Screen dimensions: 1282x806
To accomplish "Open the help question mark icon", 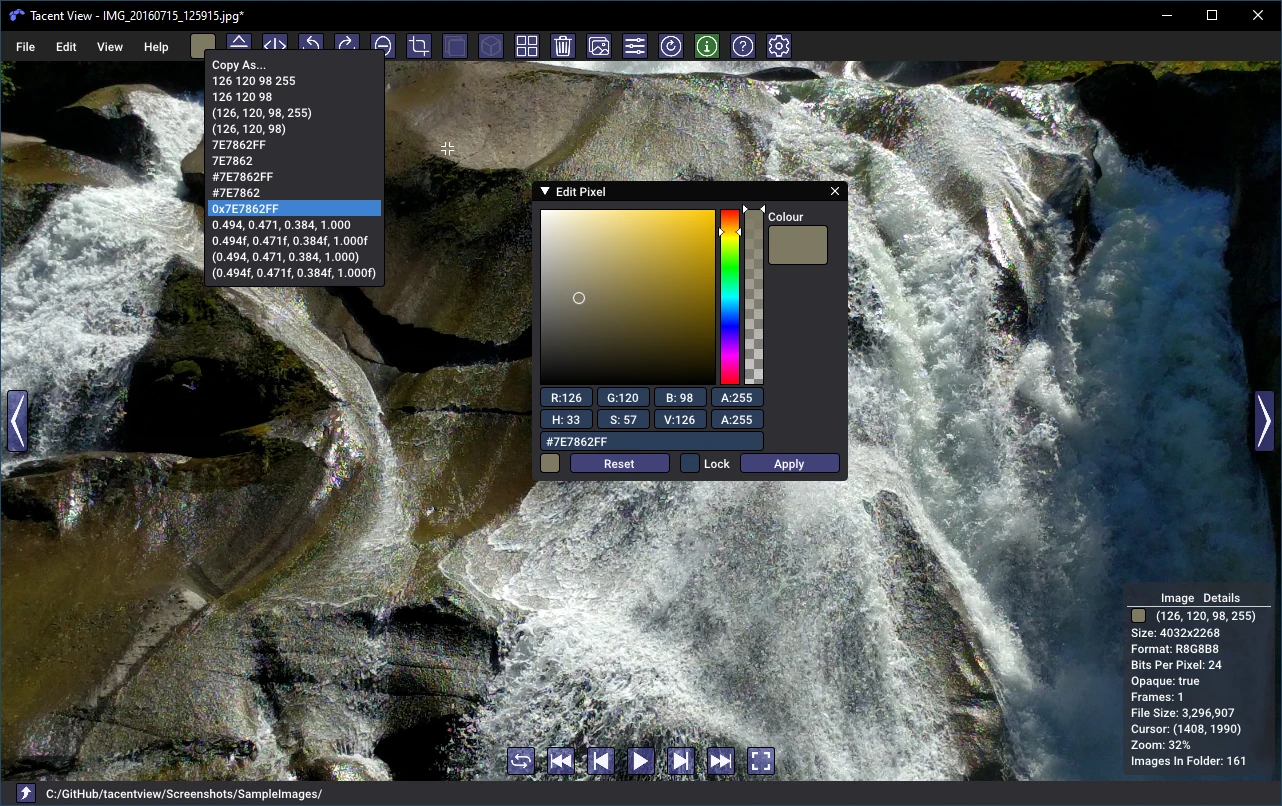I will click(743, 46).
